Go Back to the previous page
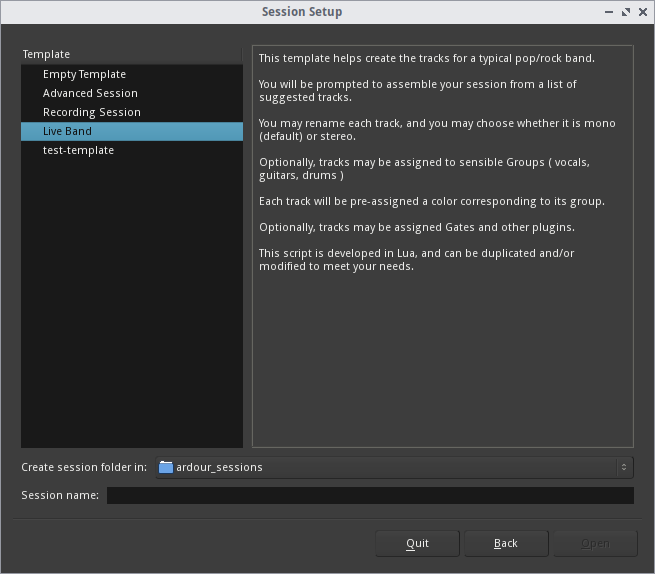 click(506, 544)
